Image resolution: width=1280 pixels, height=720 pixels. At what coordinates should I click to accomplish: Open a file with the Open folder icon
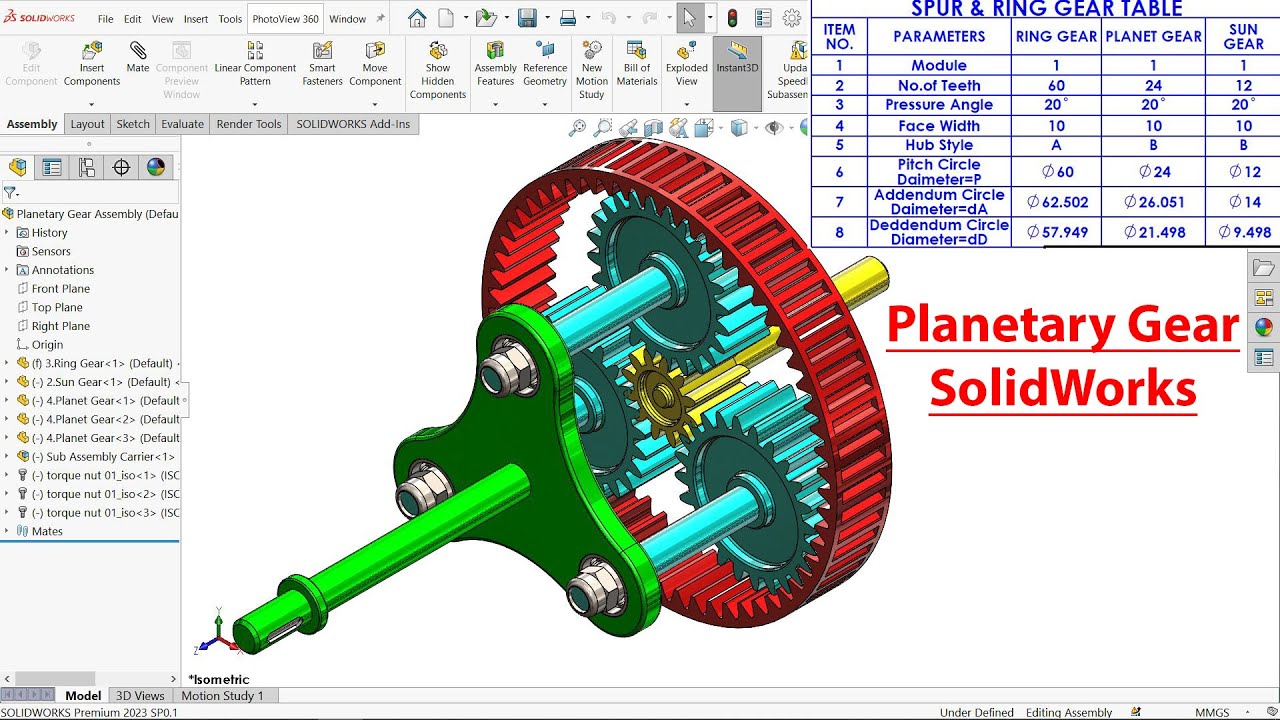pos(486,18)
